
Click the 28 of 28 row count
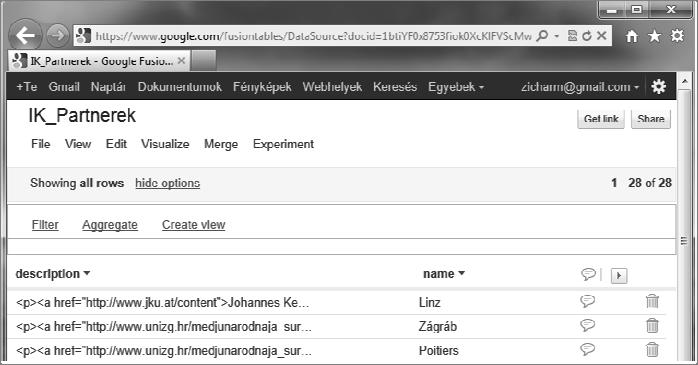[650, 183]
